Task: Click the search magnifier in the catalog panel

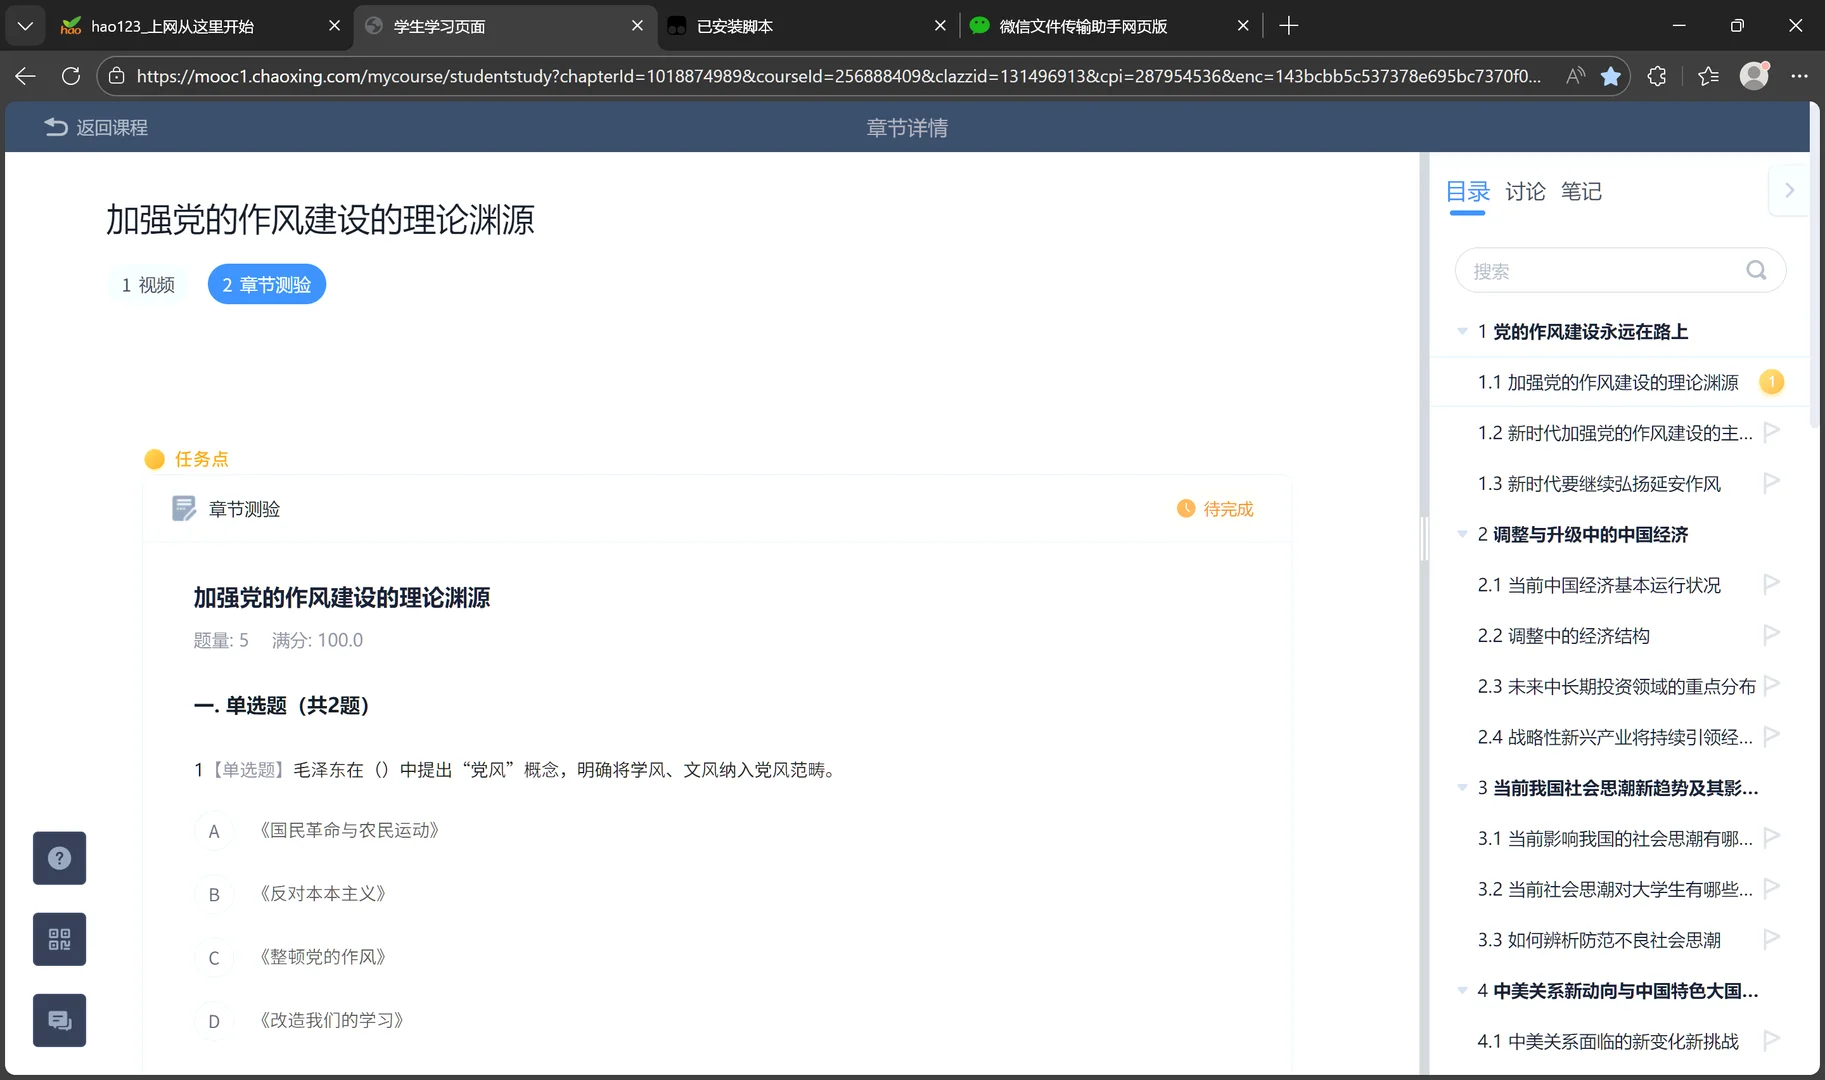Action: (1755, 270)
